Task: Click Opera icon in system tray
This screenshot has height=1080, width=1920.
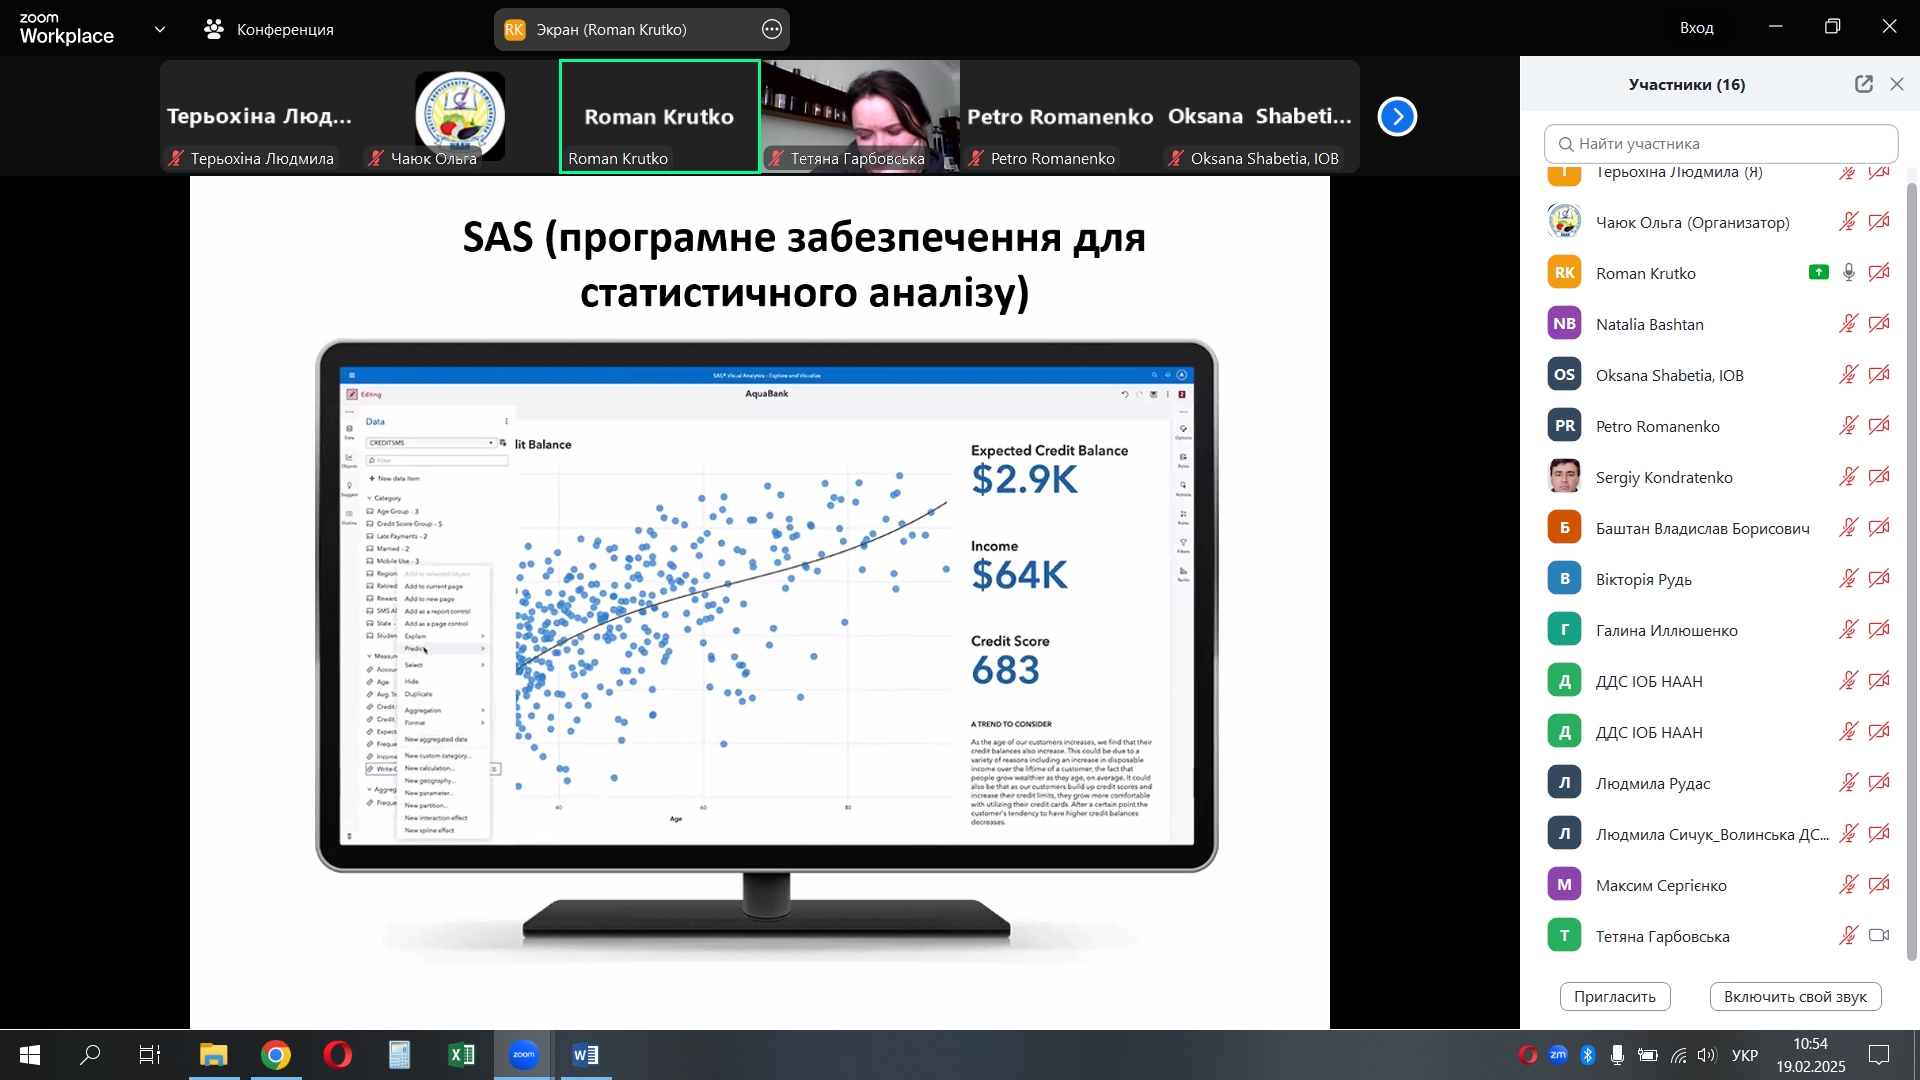Action: point(1527,1055)
